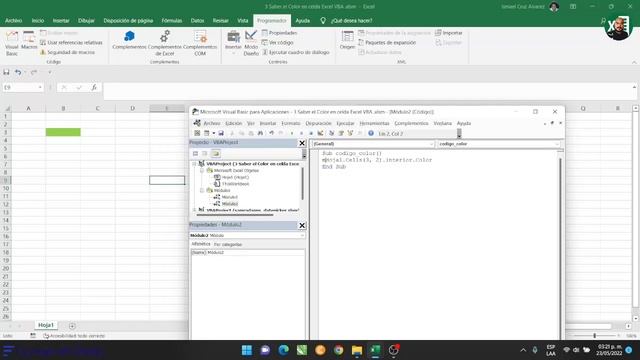Open the Macros dialog in the ribbon
The height and width of the screenshot is (360, 640).
tap(29, 41)
